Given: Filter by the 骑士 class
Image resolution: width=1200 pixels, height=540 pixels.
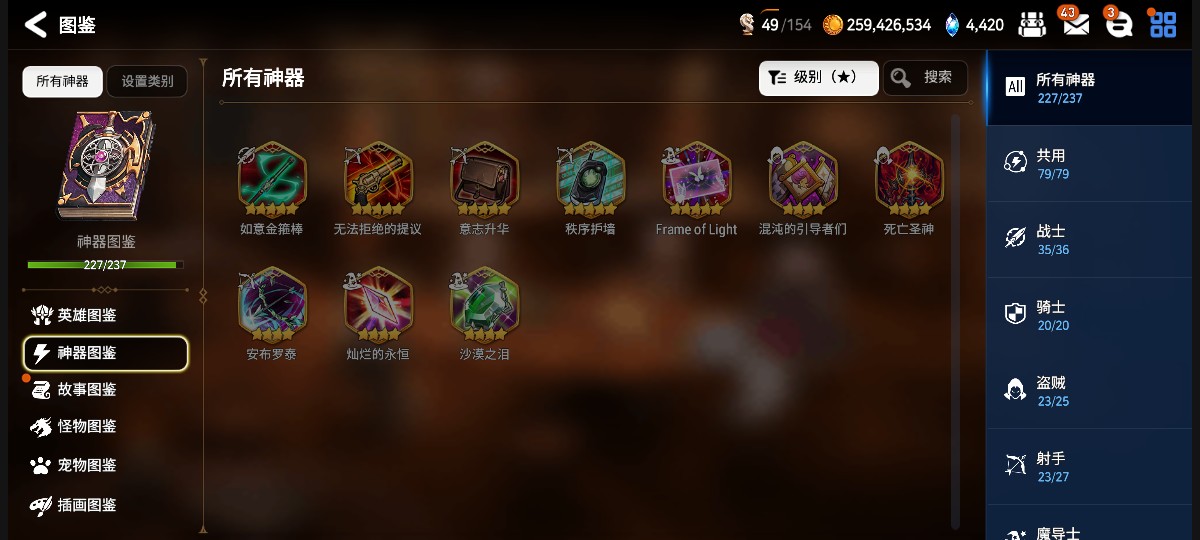Looking at the screenshot, I should (x=1093, y=315).
